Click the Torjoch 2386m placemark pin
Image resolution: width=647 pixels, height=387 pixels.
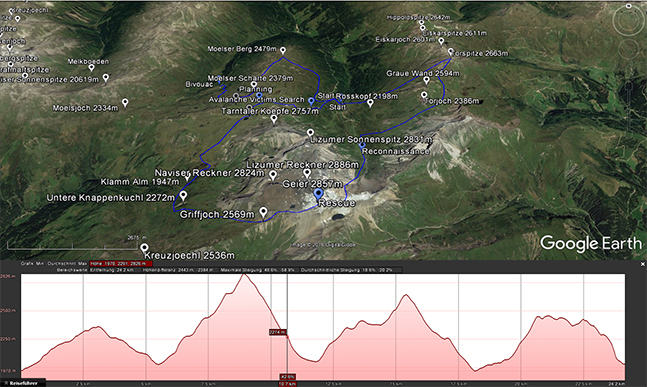[x=424, y=95]
